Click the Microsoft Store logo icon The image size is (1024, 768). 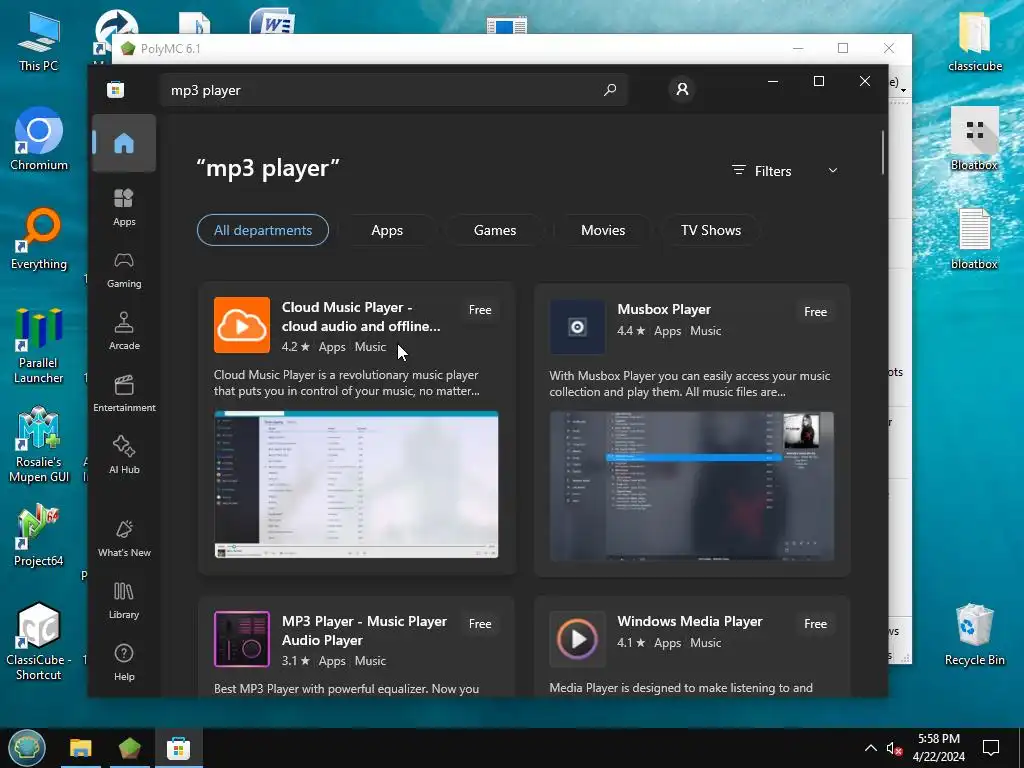(116, 89)
